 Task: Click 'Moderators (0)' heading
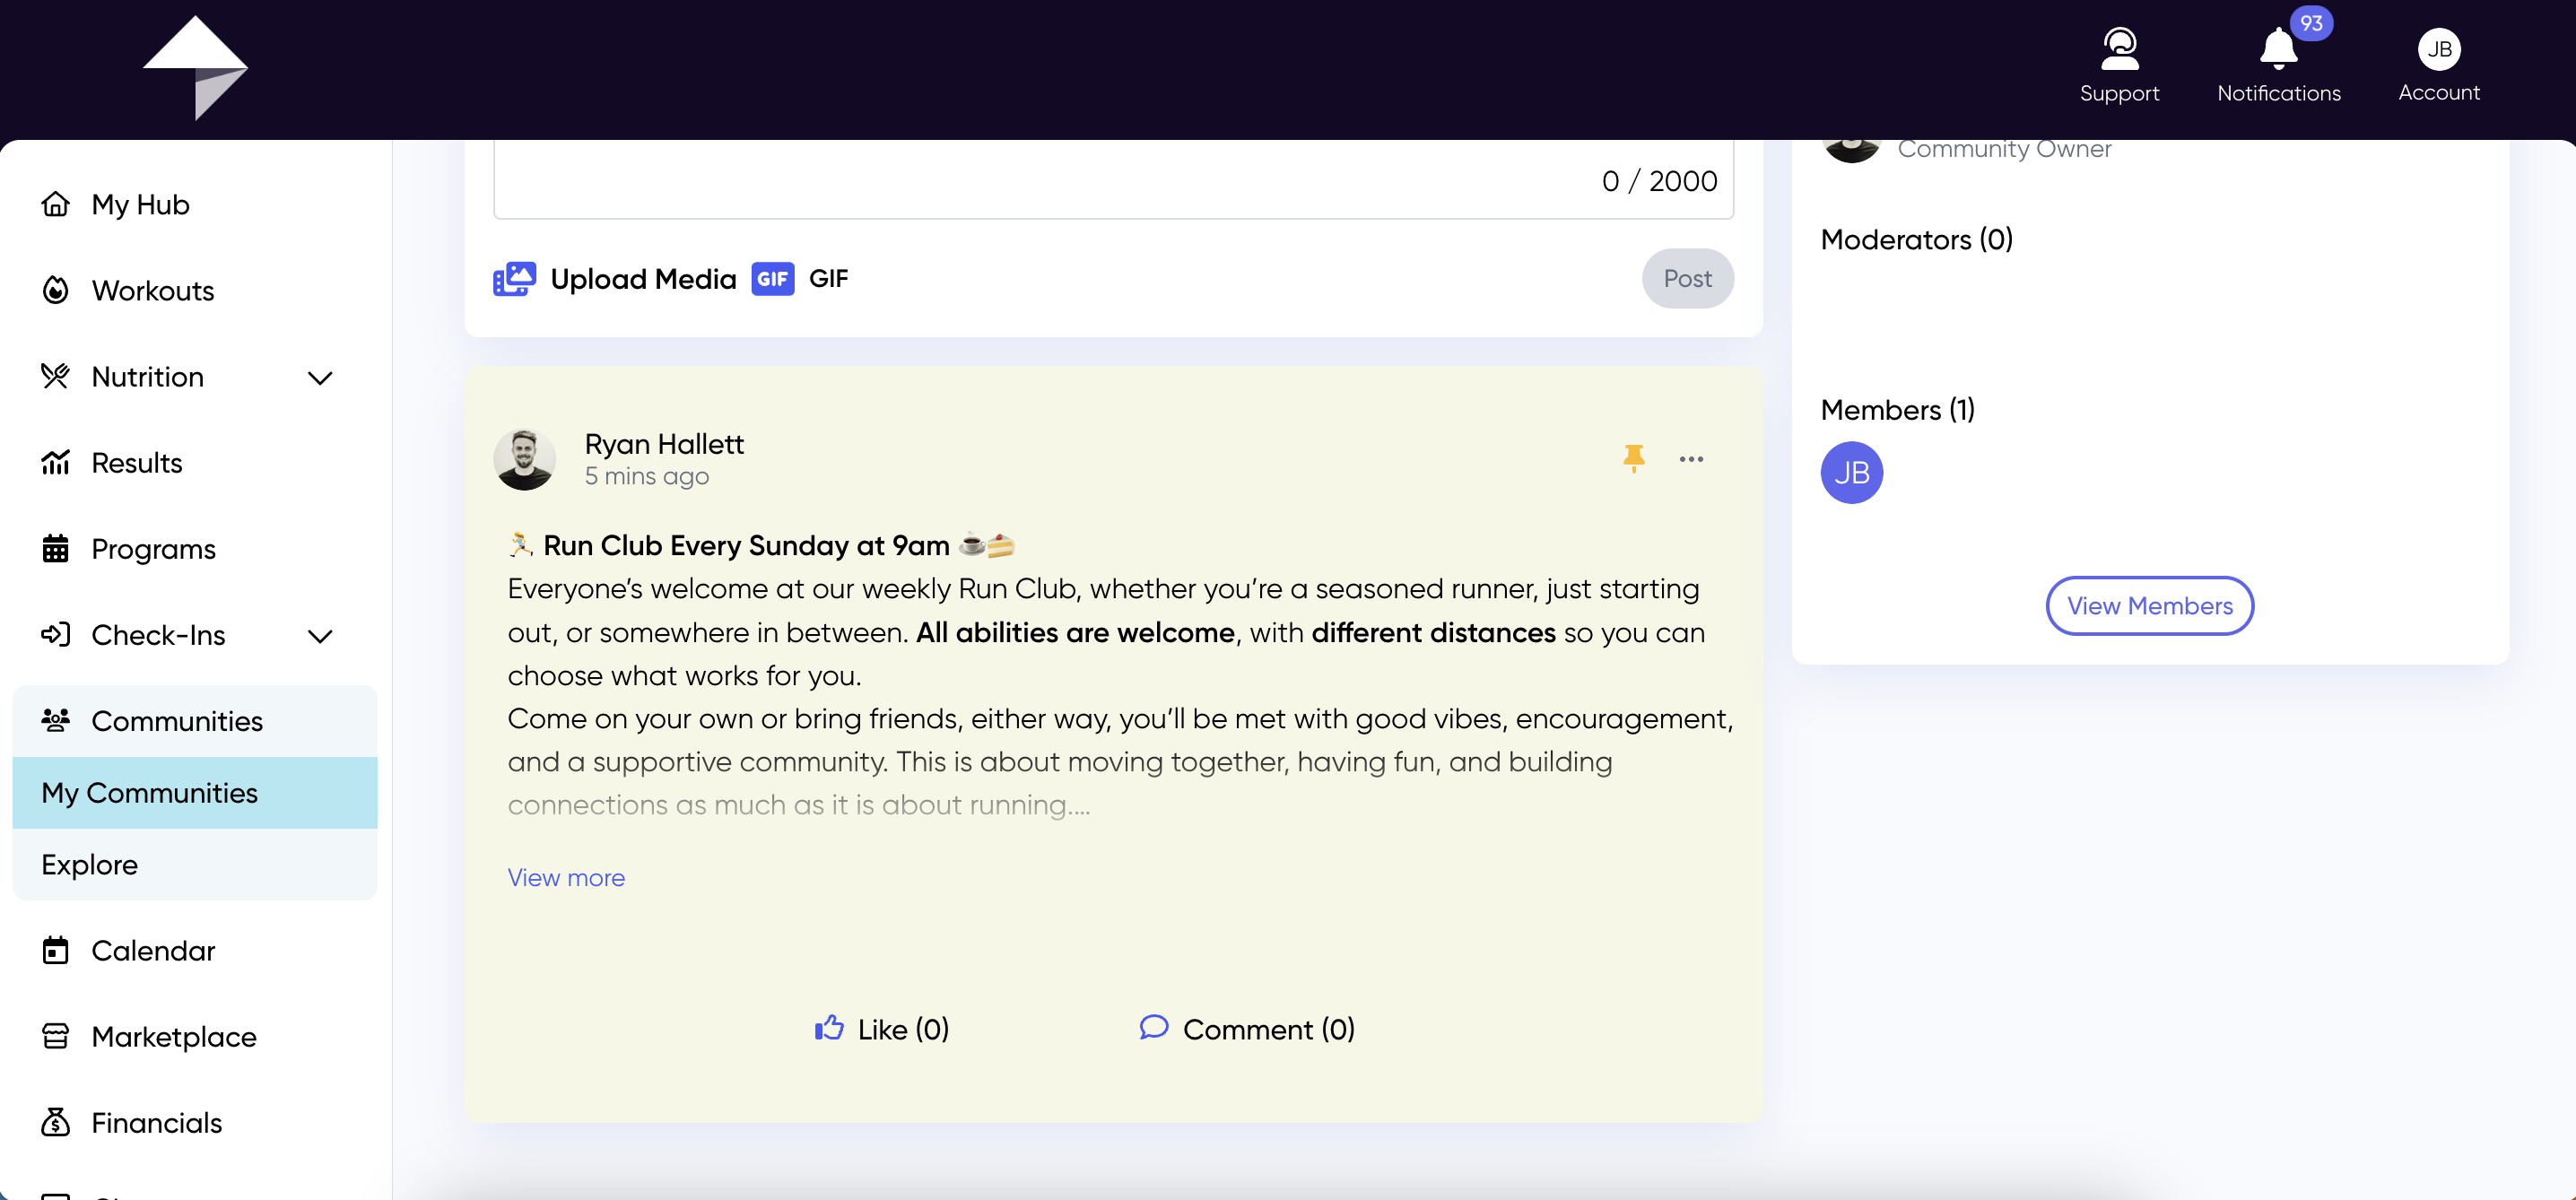click(1916, 239)
